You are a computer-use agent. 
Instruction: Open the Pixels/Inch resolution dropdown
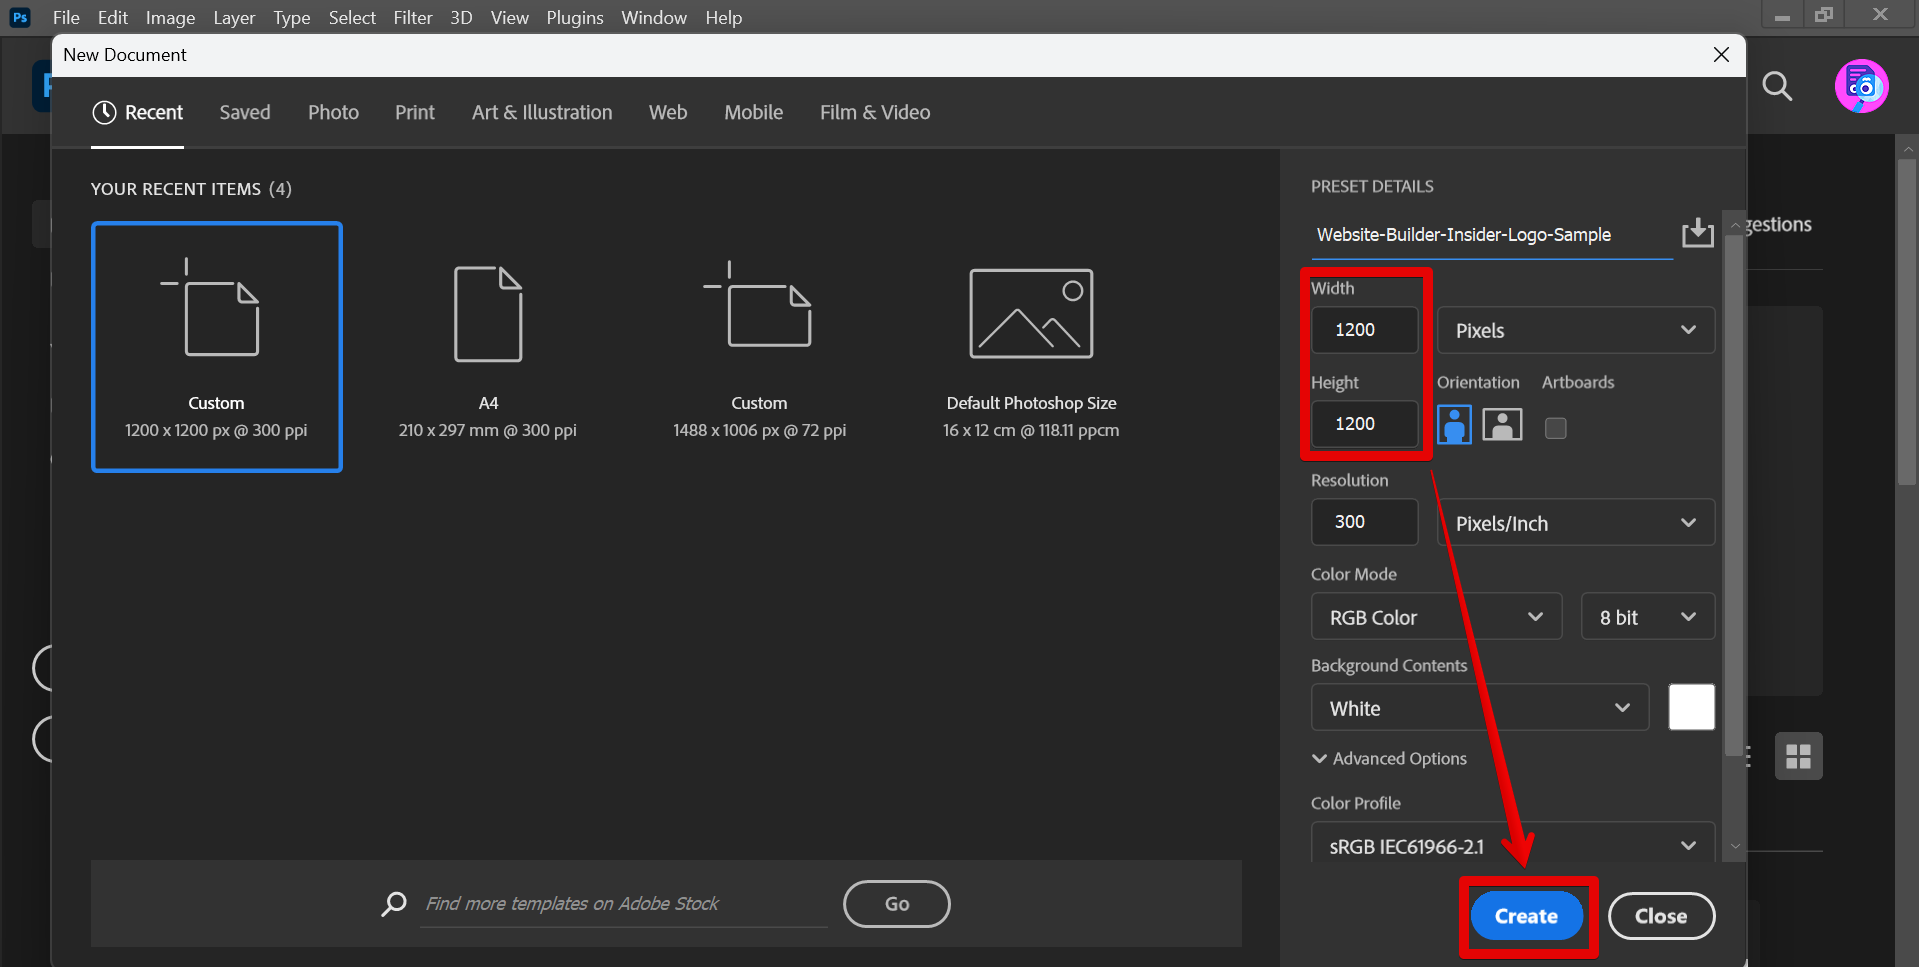[x=1575, y=523]
